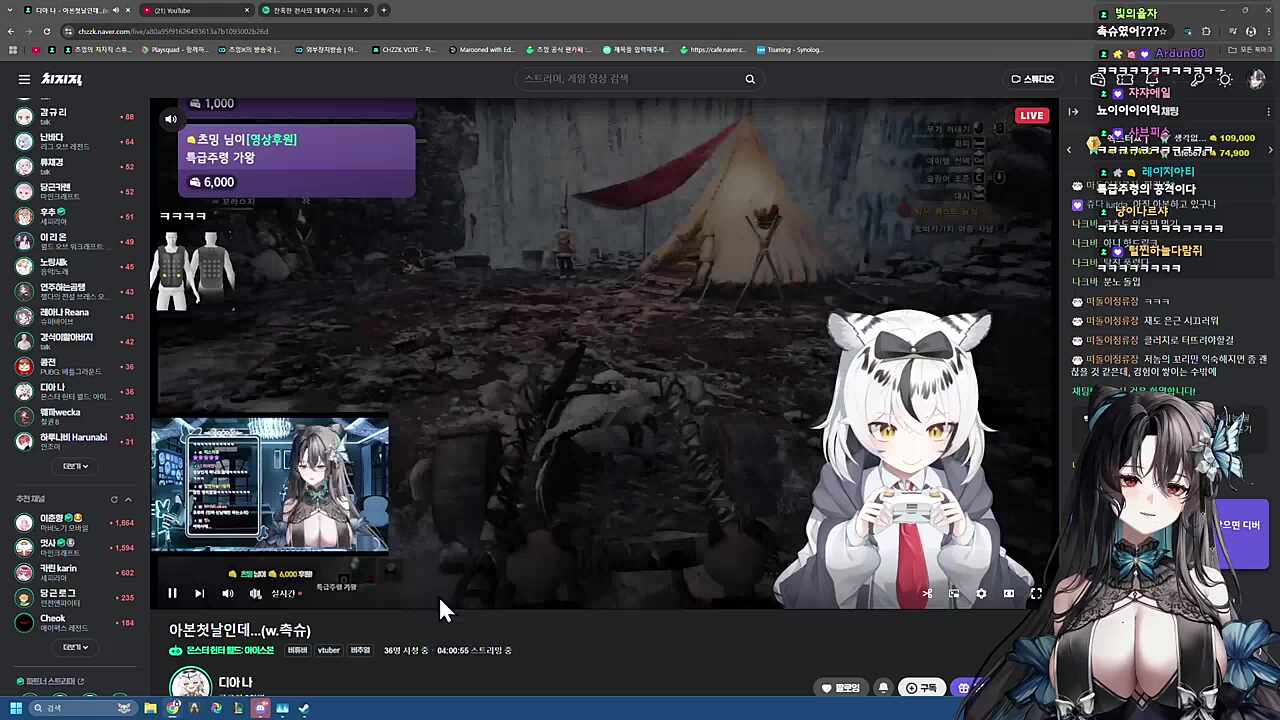Open Steam from the taskbar

click(304, 708)
